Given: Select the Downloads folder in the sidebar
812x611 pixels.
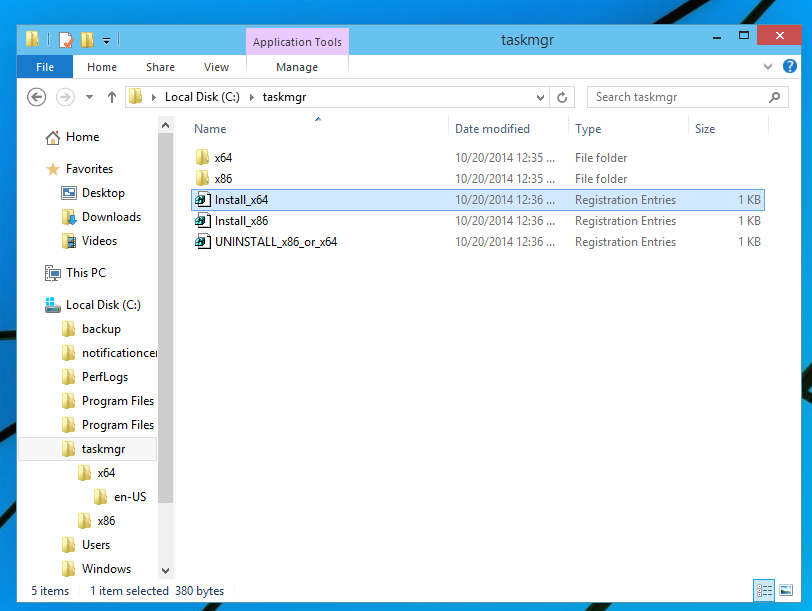Looking at the screenshot, I should [110, 217].
